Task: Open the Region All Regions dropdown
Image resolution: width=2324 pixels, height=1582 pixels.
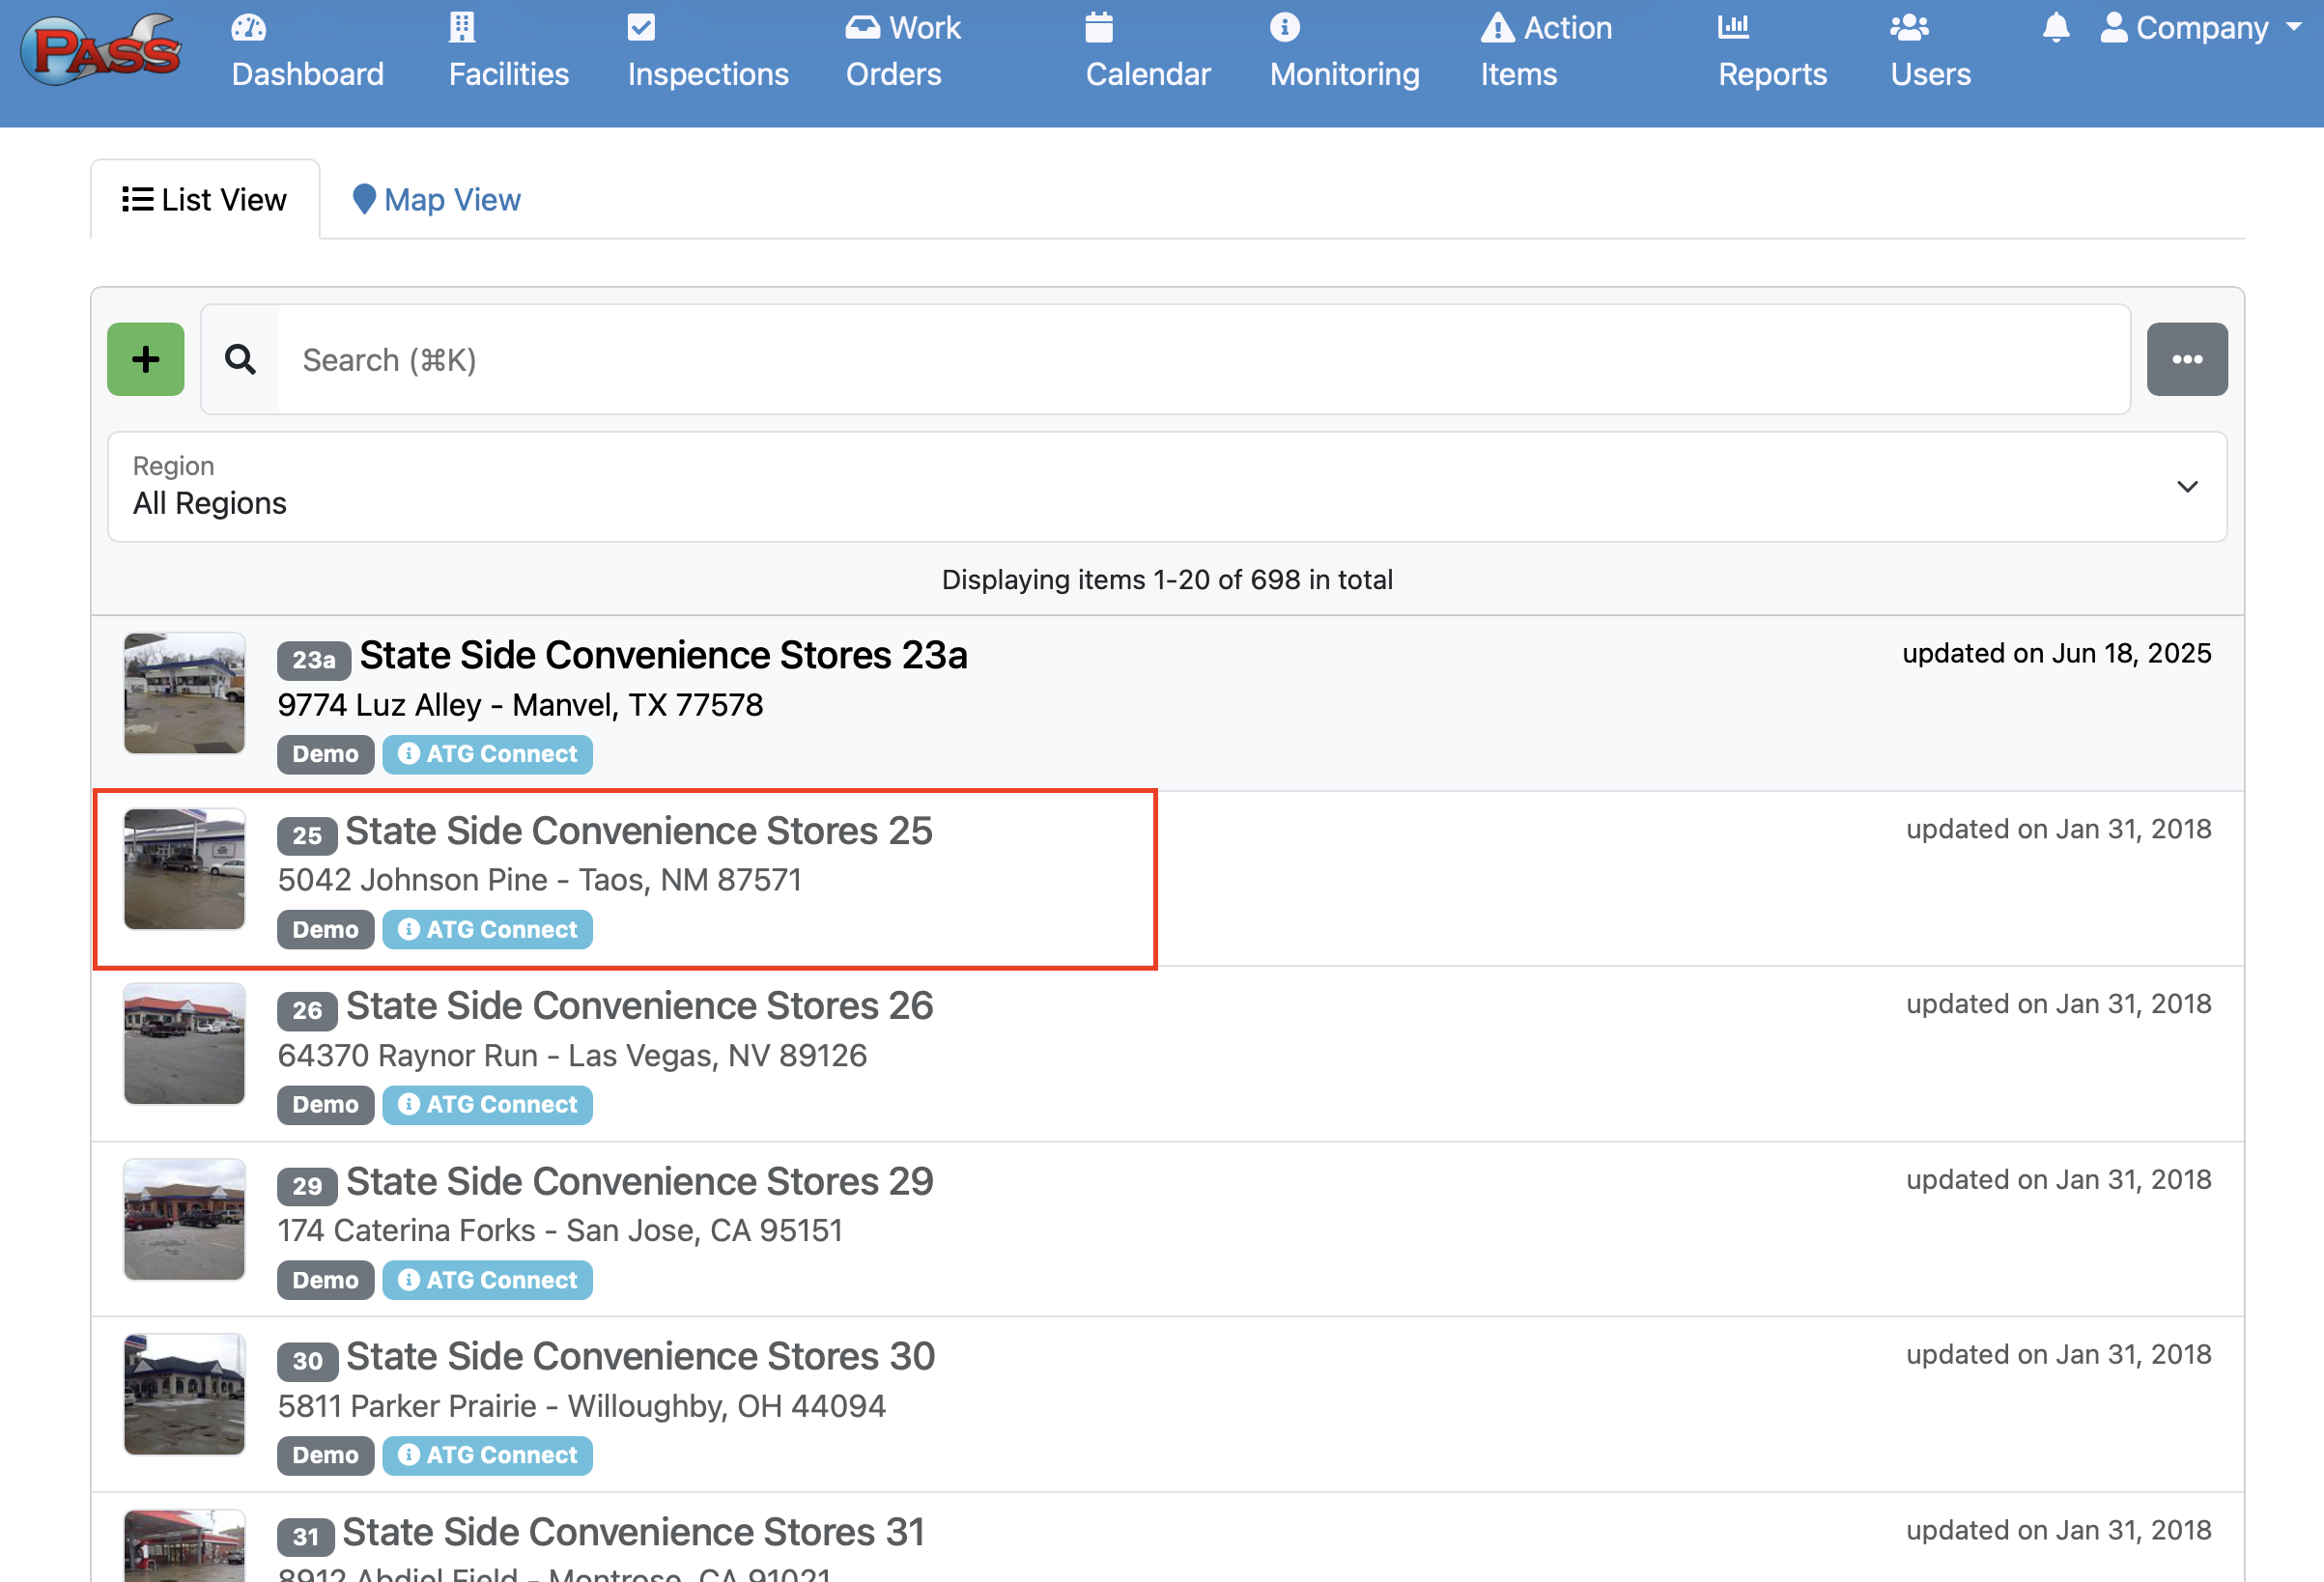Action: [1166, 487]
